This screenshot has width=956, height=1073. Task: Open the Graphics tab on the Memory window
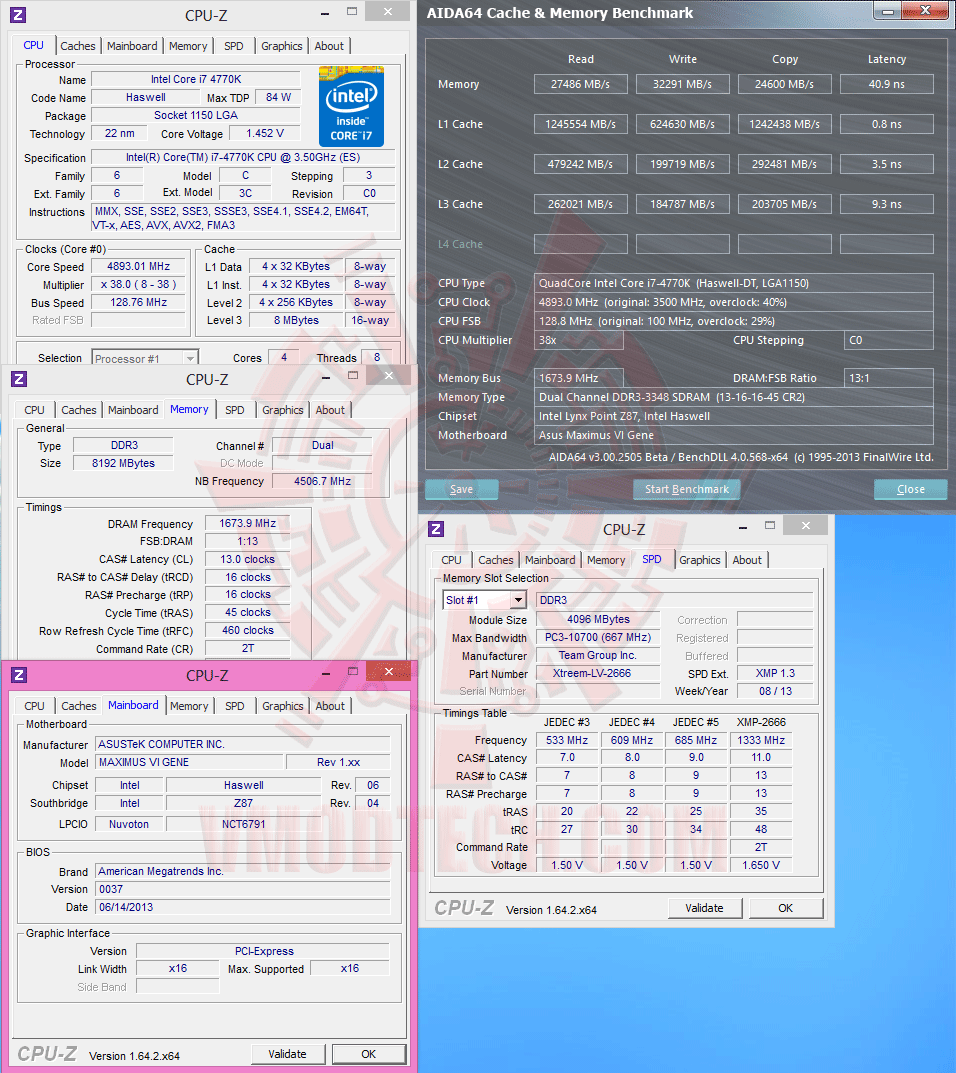pos(282,409)
